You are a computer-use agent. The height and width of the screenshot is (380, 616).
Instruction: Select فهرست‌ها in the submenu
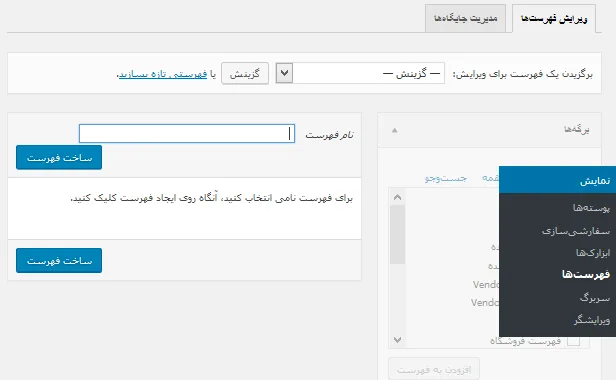[586, 274]
